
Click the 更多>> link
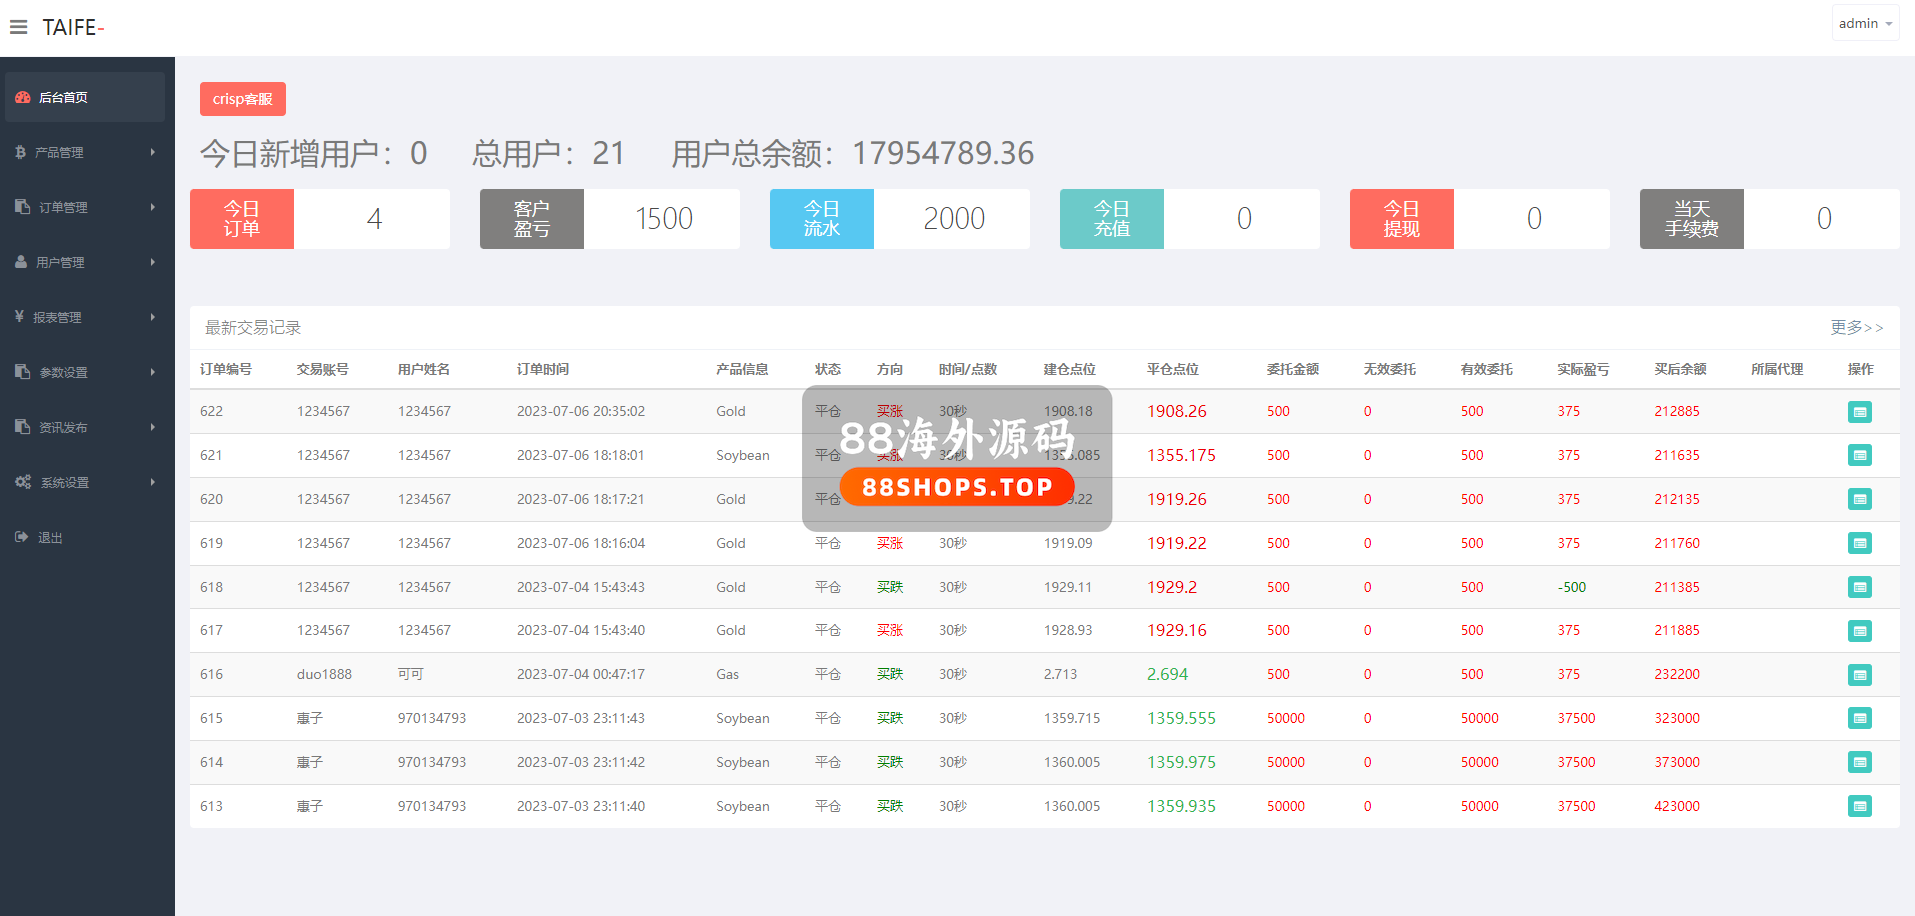tap(1856, 327)
